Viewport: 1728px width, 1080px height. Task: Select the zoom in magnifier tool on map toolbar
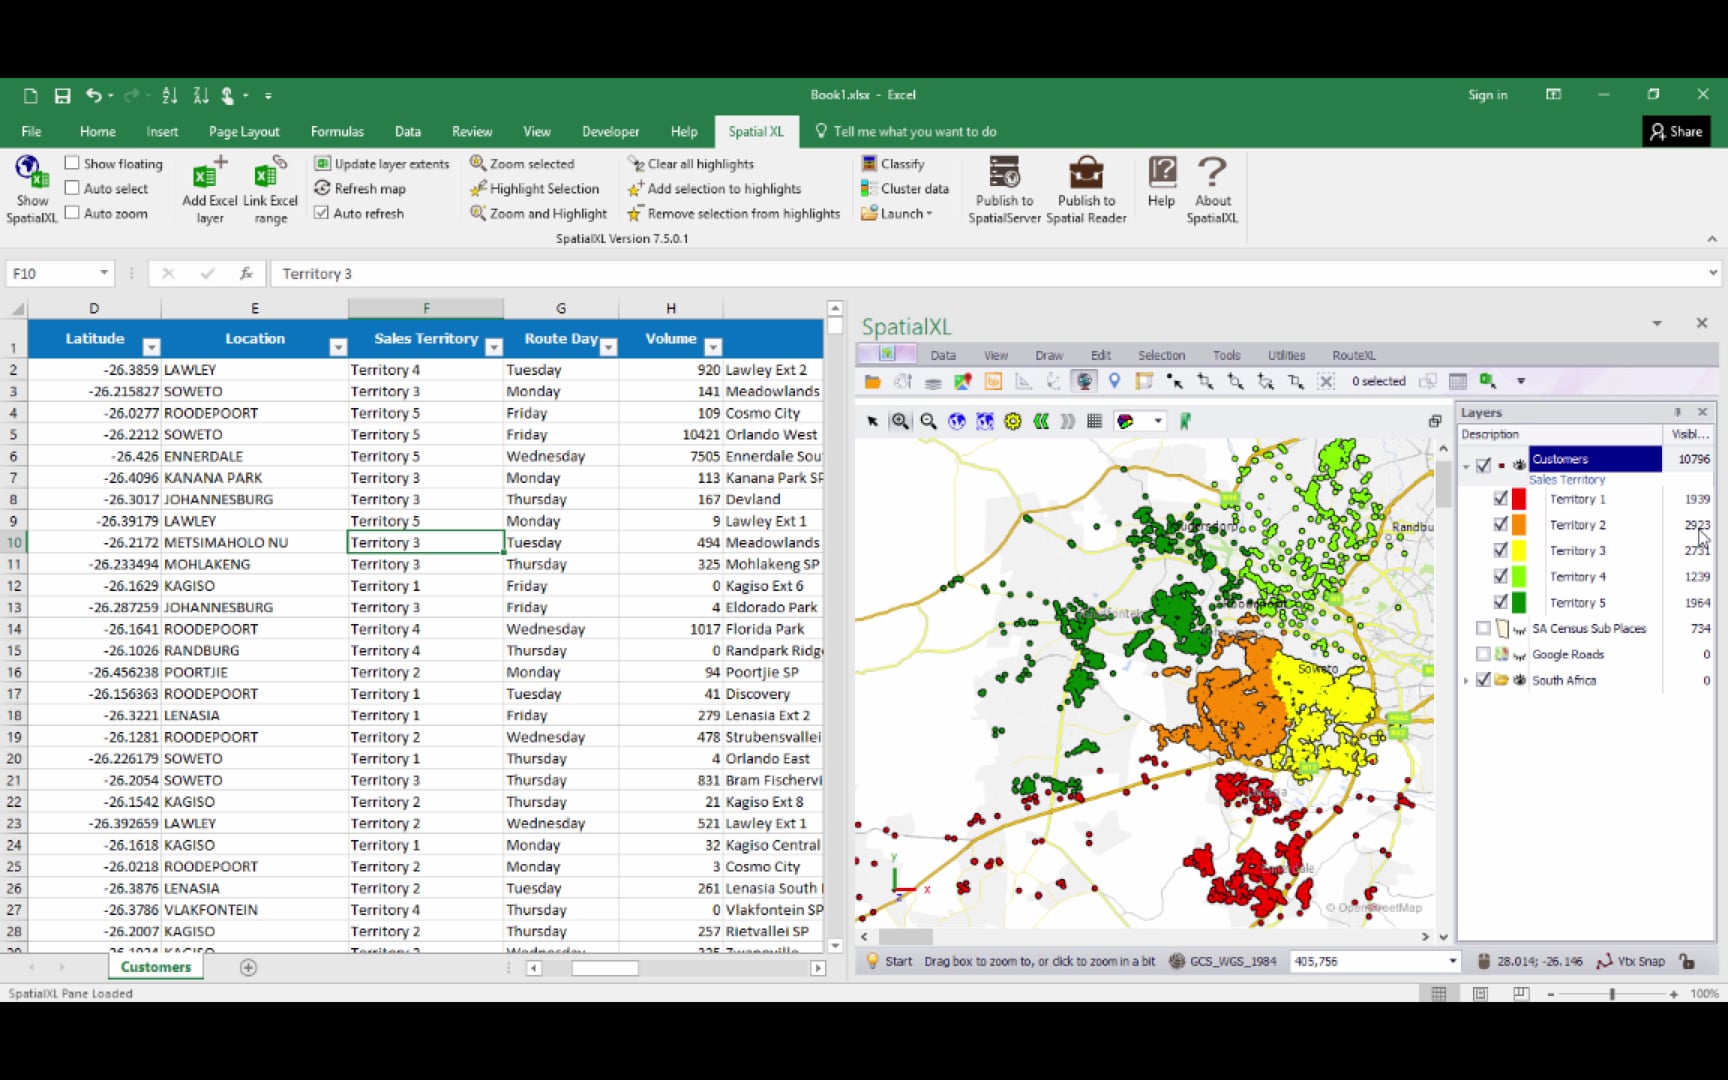point(900,421)
